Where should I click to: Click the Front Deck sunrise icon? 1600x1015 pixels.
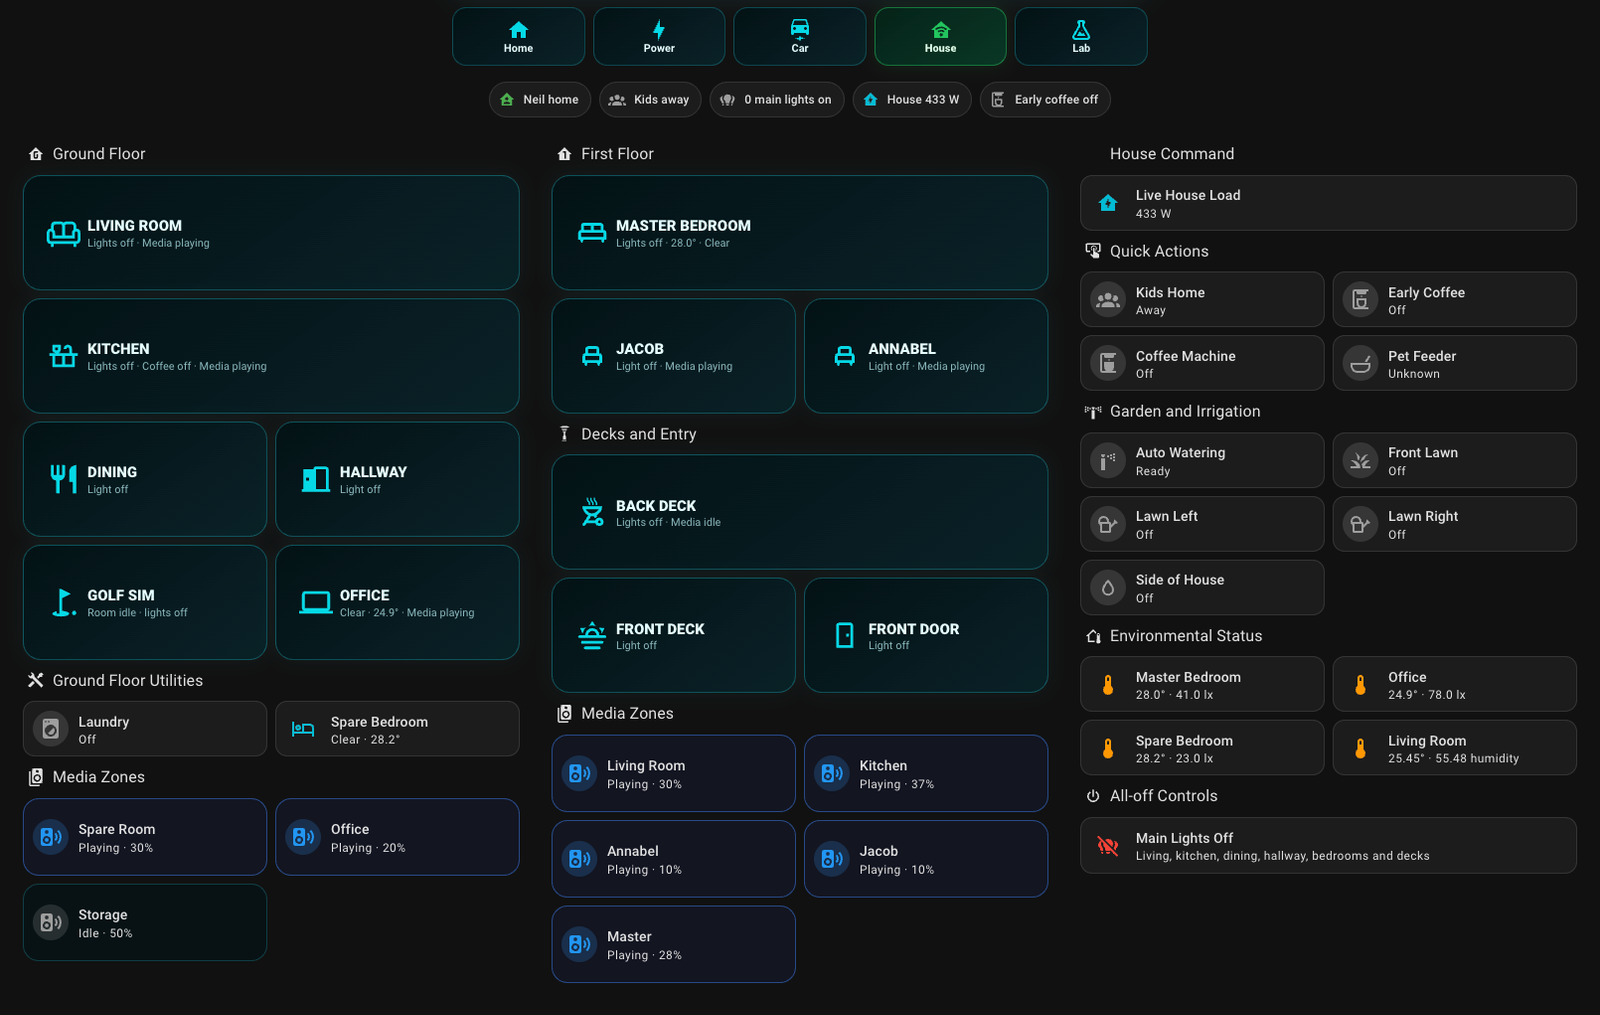pyautogui.click(x=592, y=635)
